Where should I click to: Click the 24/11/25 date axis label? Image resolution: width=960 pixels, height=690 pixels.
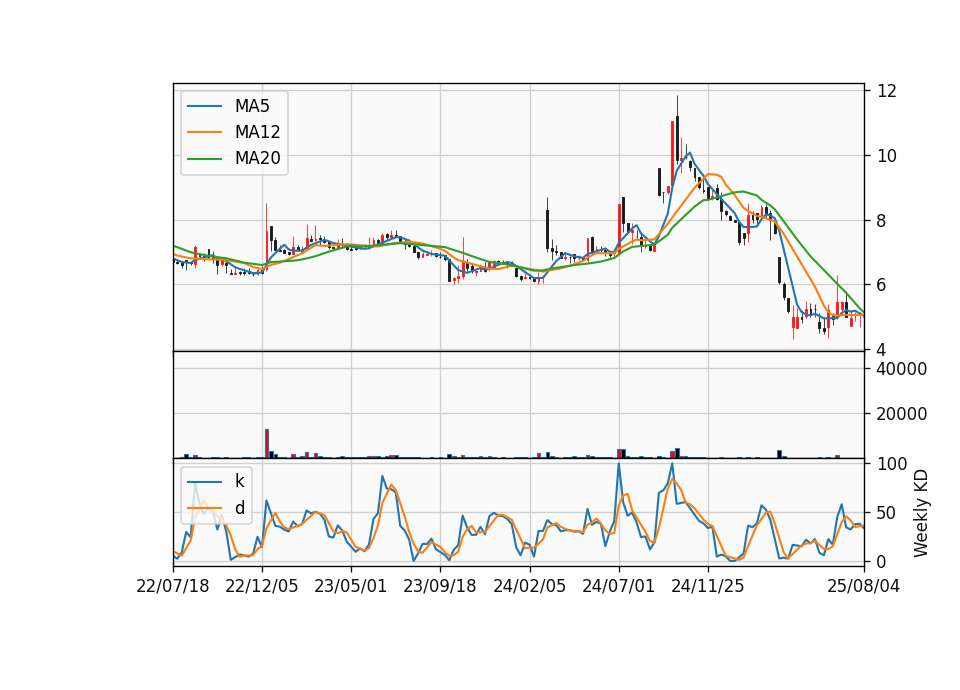pos(708,587)
